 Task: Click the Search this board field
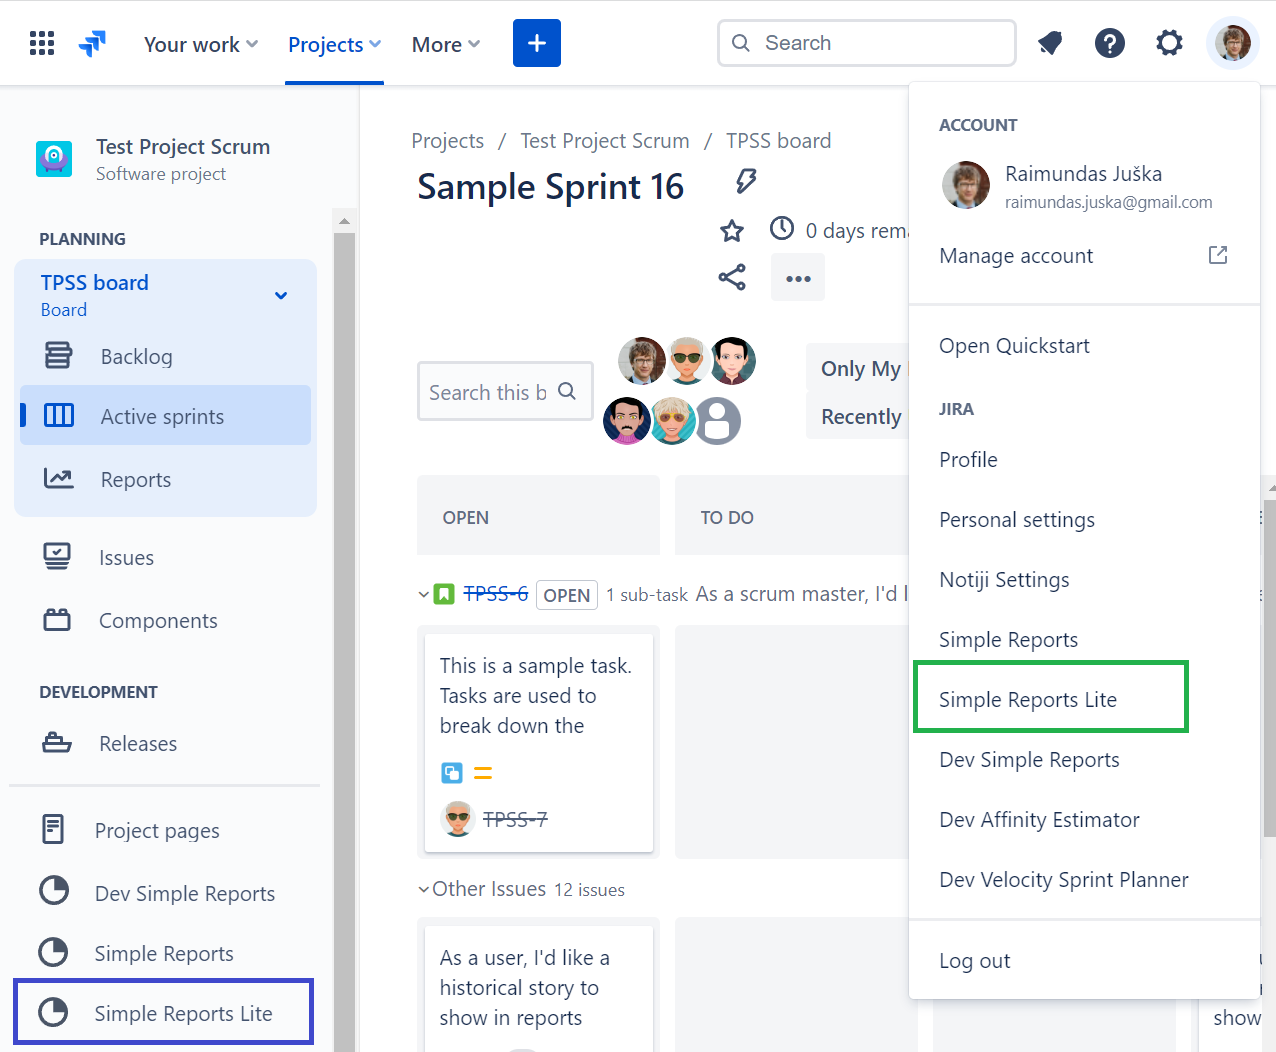tap(488, 392)
